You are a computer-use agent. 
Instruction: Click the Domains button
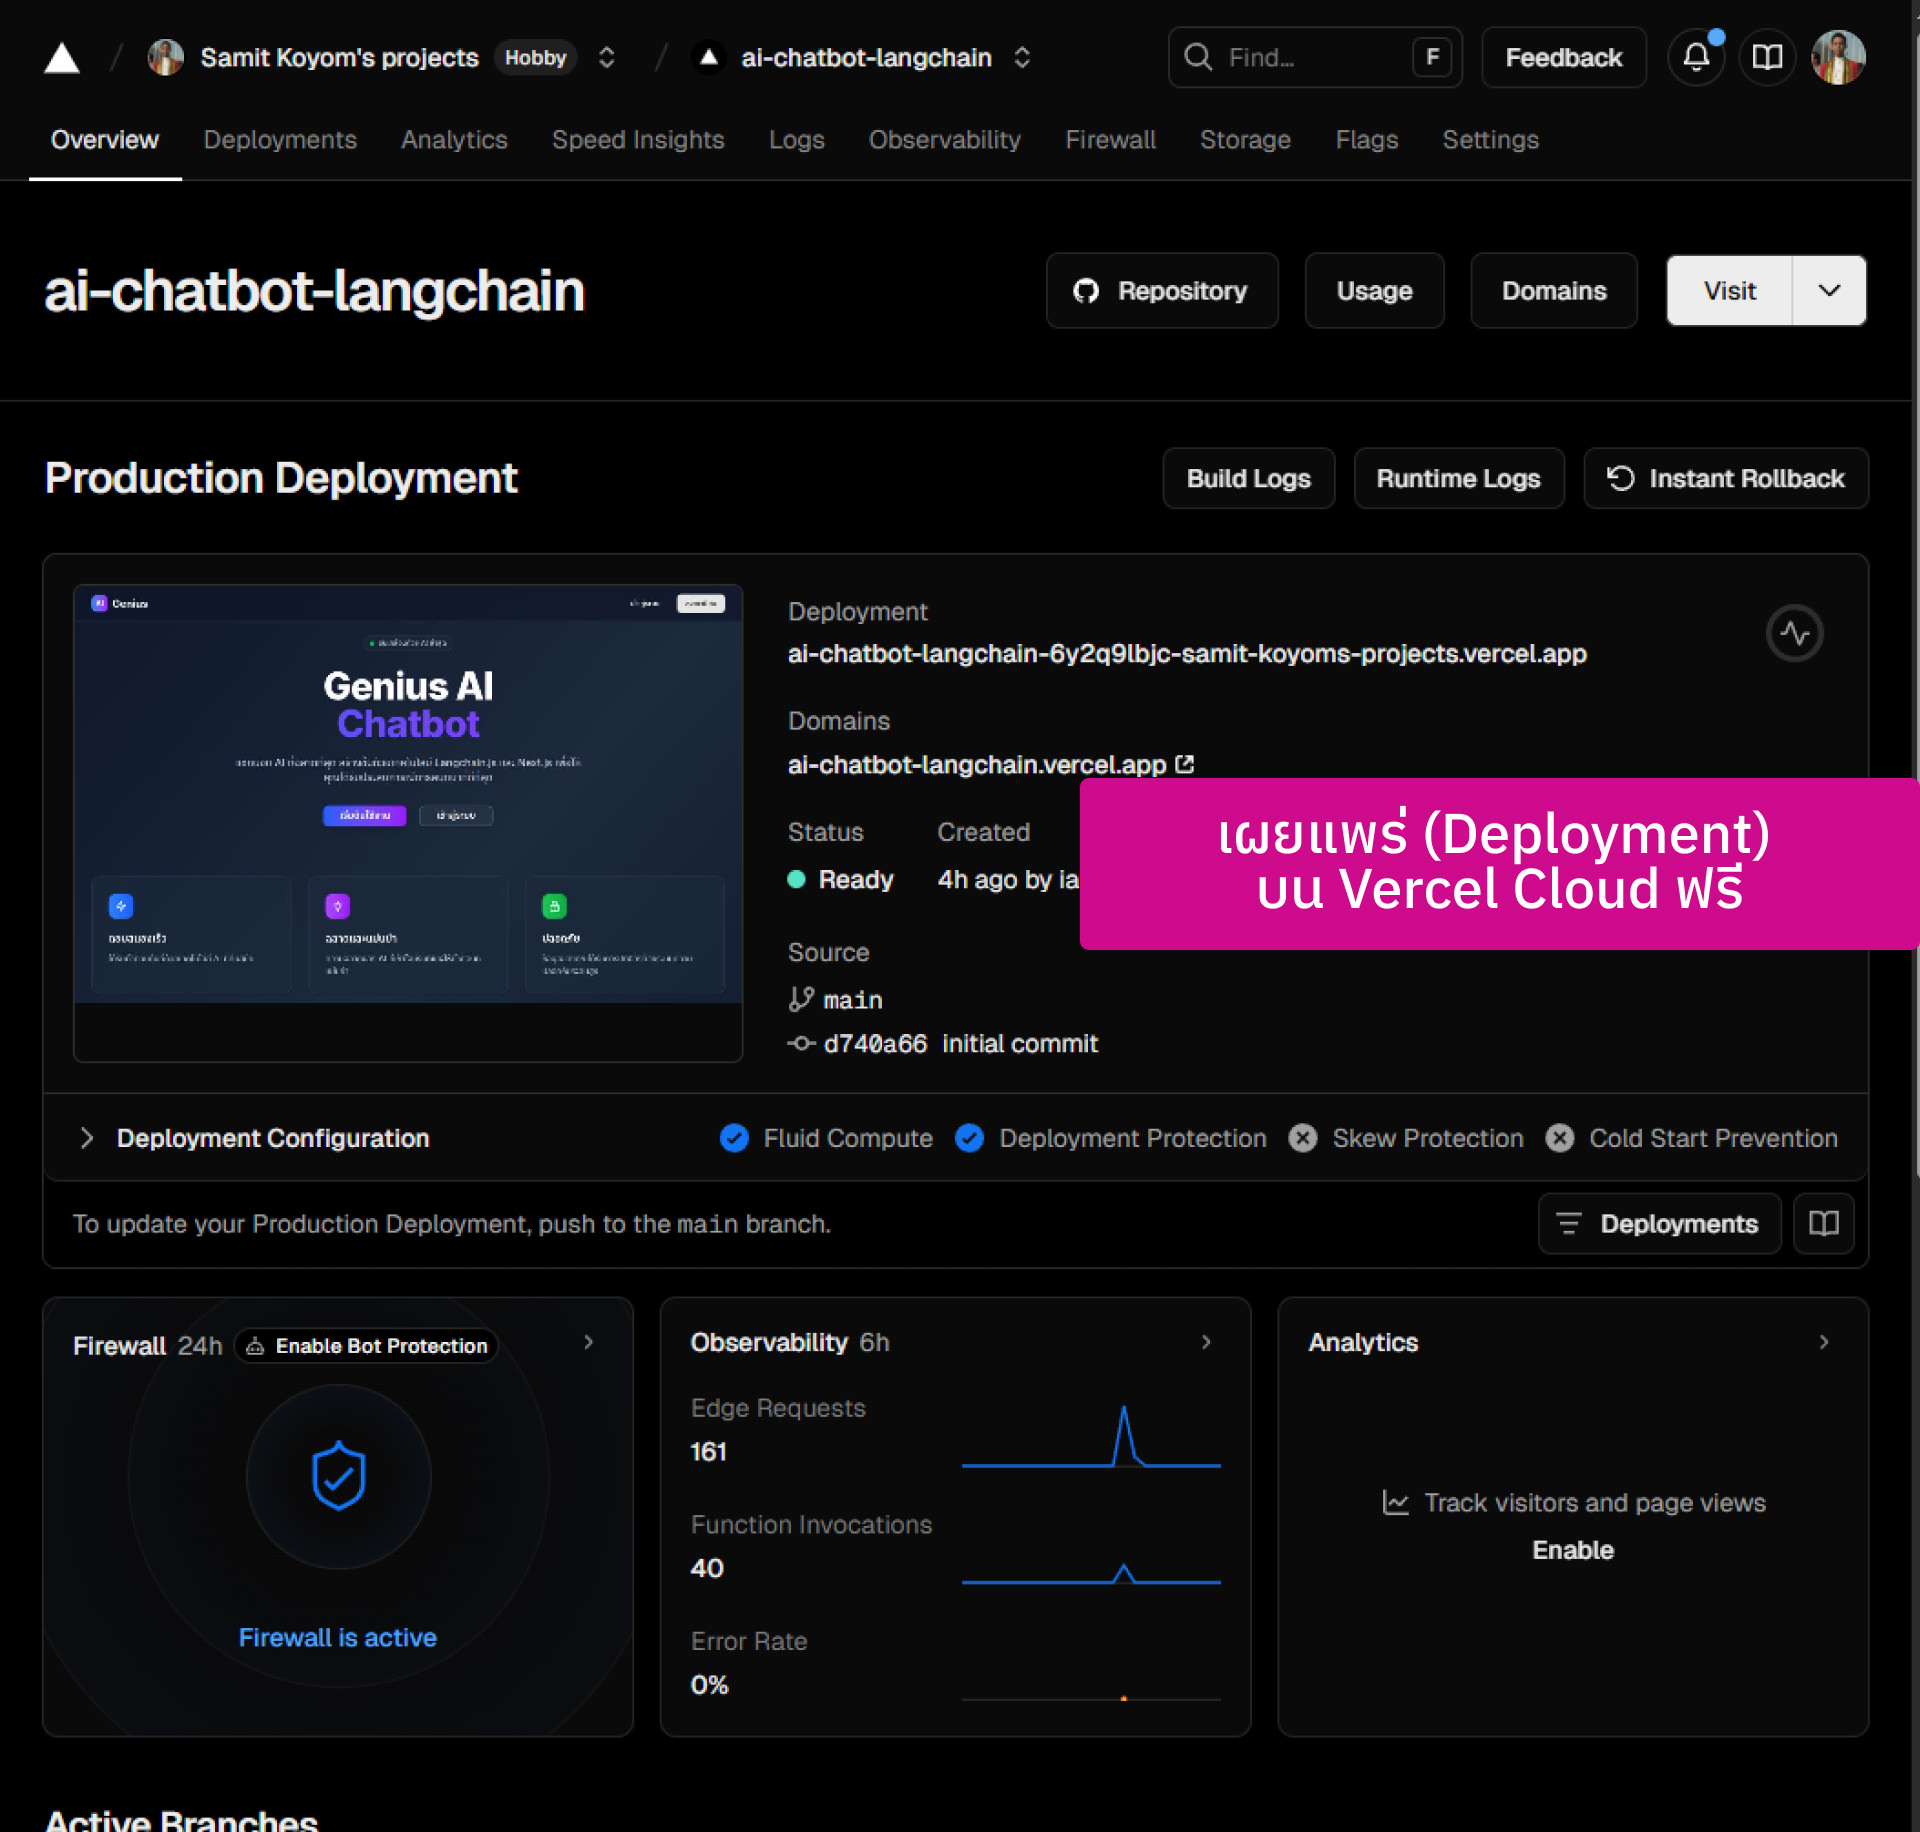(x=1554, y=290)
